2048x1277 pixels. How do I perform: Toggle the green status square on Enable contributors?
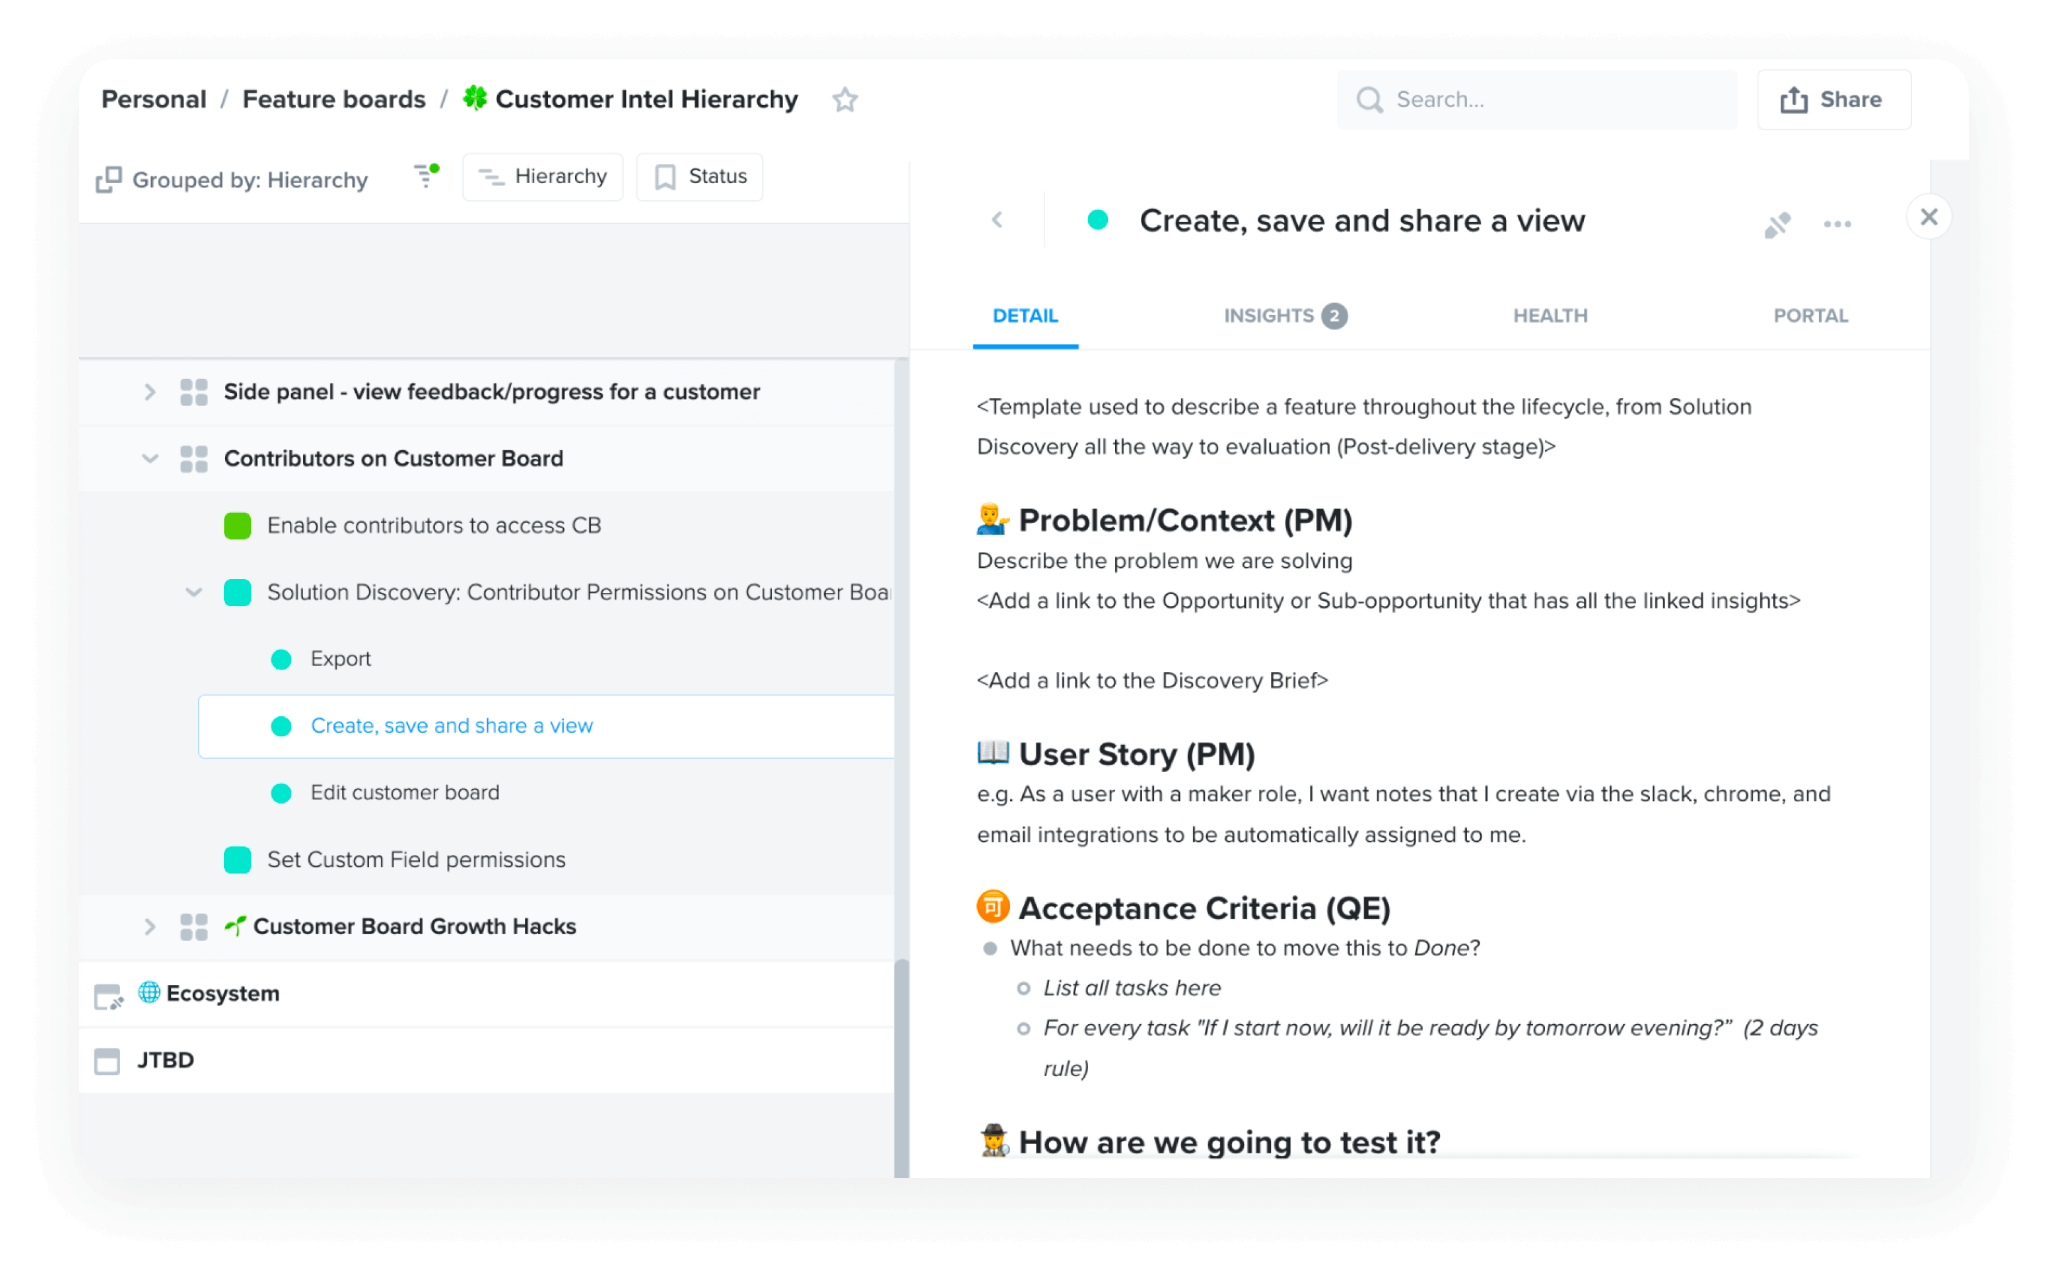[x=237, y=525]
